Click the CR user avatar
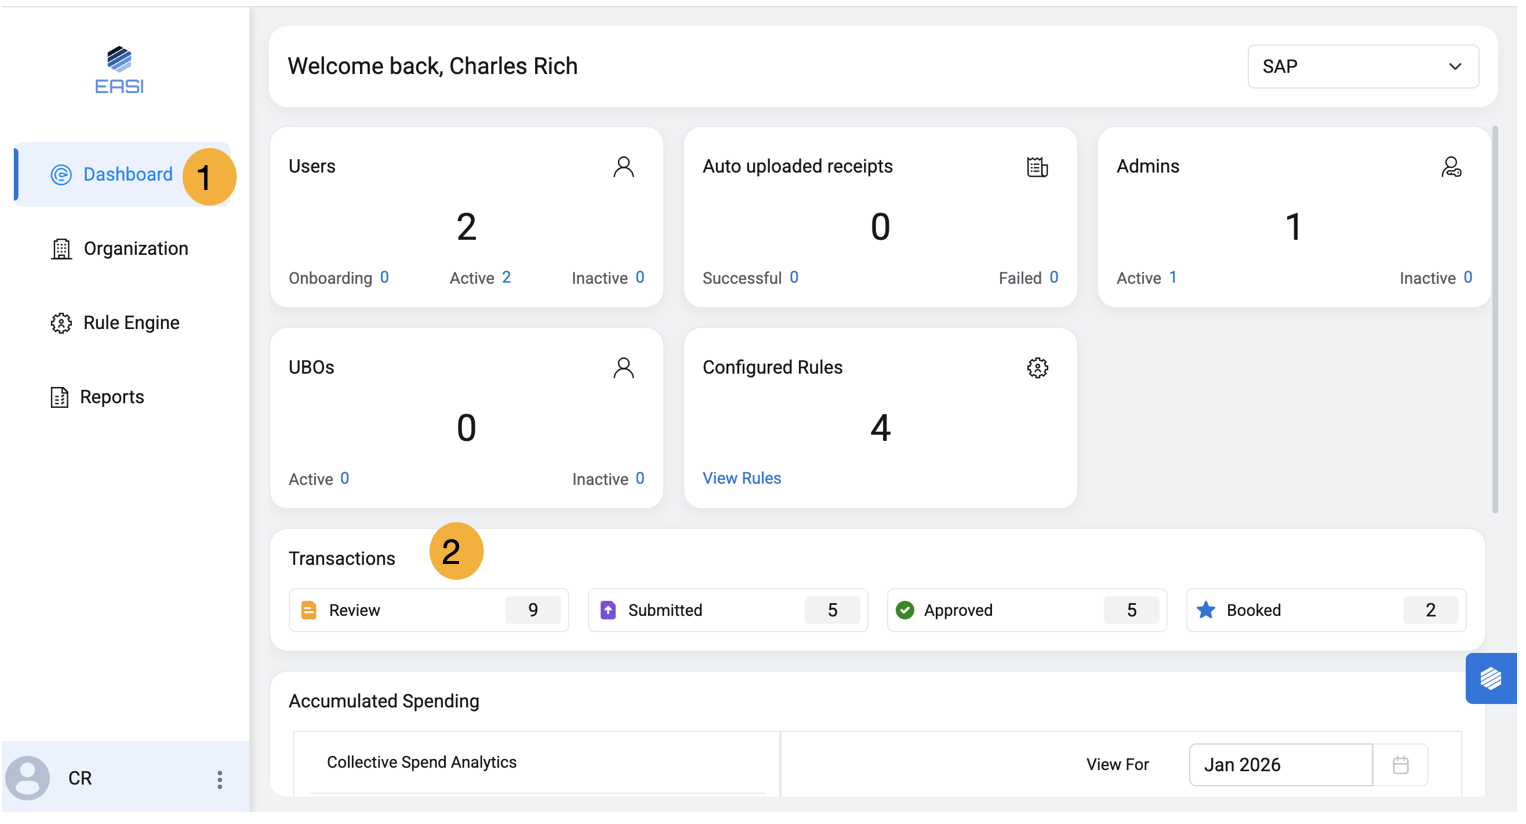 pyautogui.click(x=28, y=778)
